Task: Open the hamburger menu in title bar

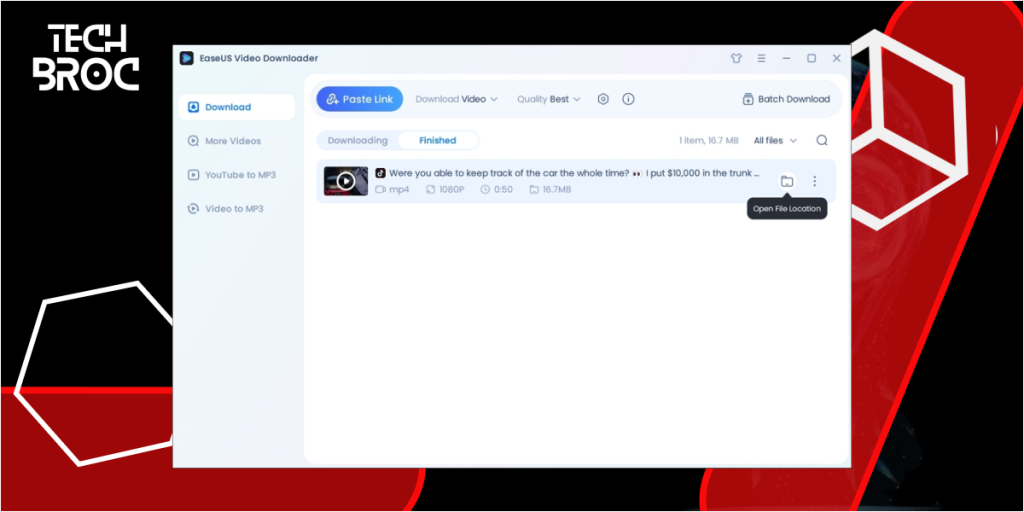Action: (761, 58)
